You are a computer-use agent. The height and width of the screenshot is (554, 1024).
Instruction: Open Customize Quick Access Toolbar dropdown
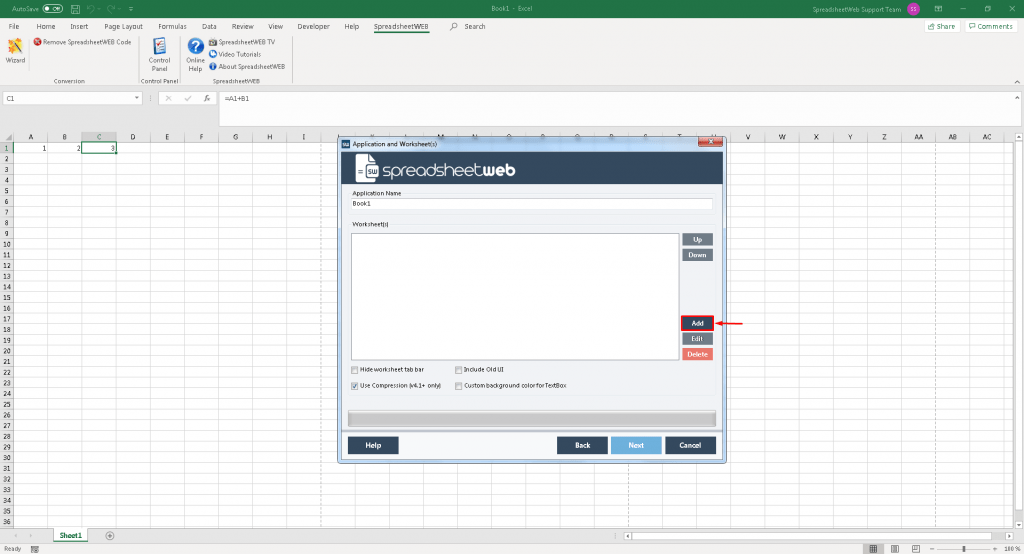[131, 9]
